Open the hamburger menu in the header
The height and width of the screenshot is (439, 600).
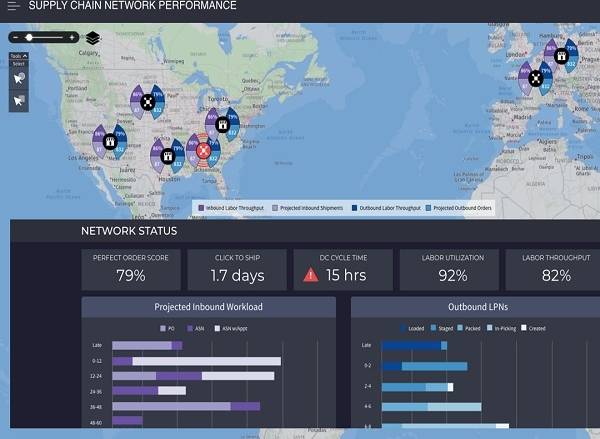(x=14, y=7)
